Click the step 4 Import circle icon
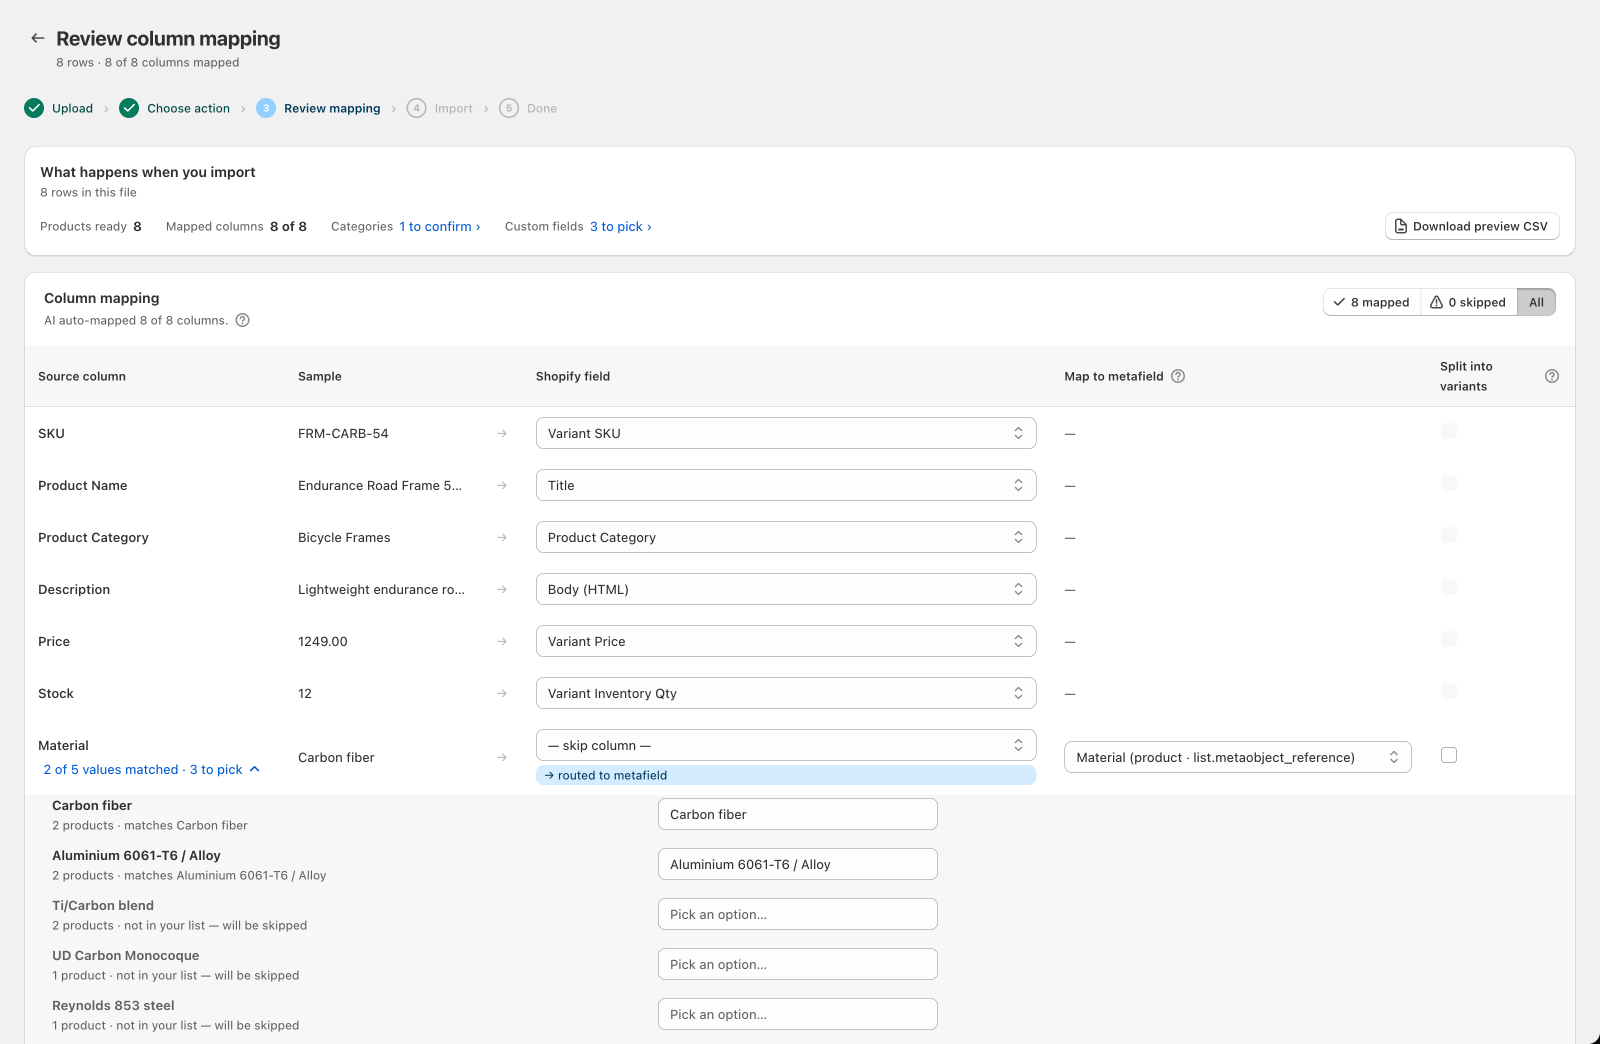The width and height of the screenshot is (1600, 1044). point(417,108)
